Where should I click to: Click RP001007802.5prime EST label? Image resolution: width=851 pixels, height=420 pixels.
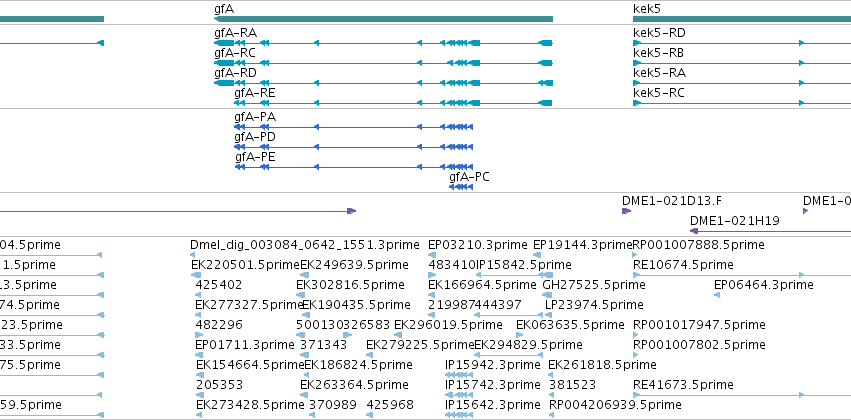699,345
